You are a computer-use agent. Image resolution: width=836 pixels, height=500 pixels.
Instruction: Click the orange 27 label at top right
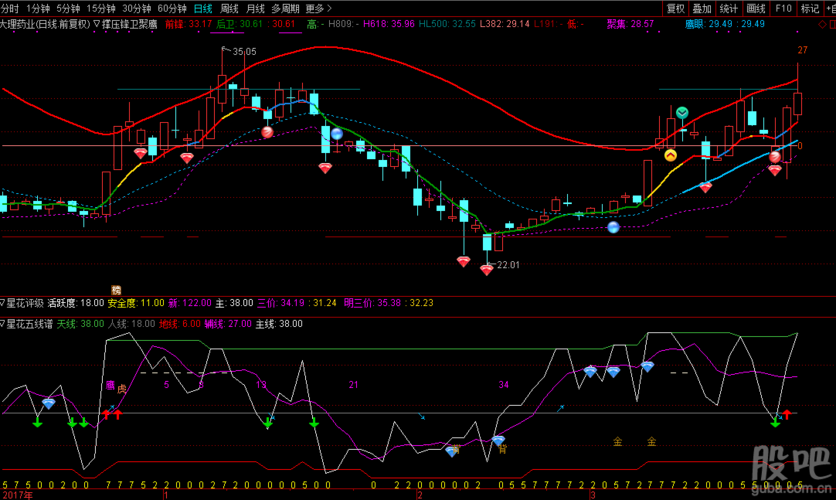[802, 50]
